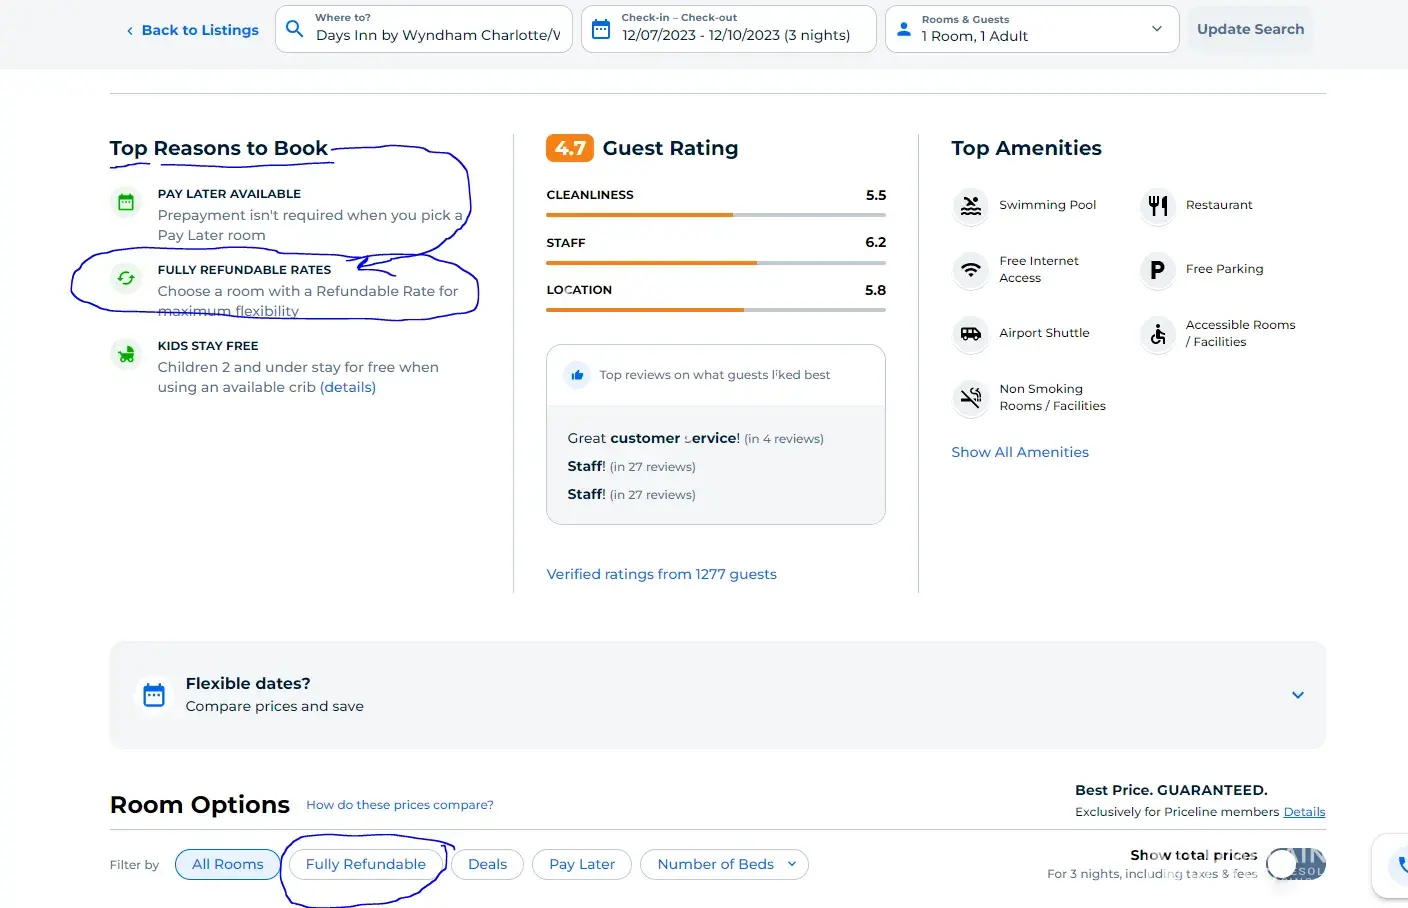
Task: Click the Swimming Pool amenity icon
Action: [970, 206]
